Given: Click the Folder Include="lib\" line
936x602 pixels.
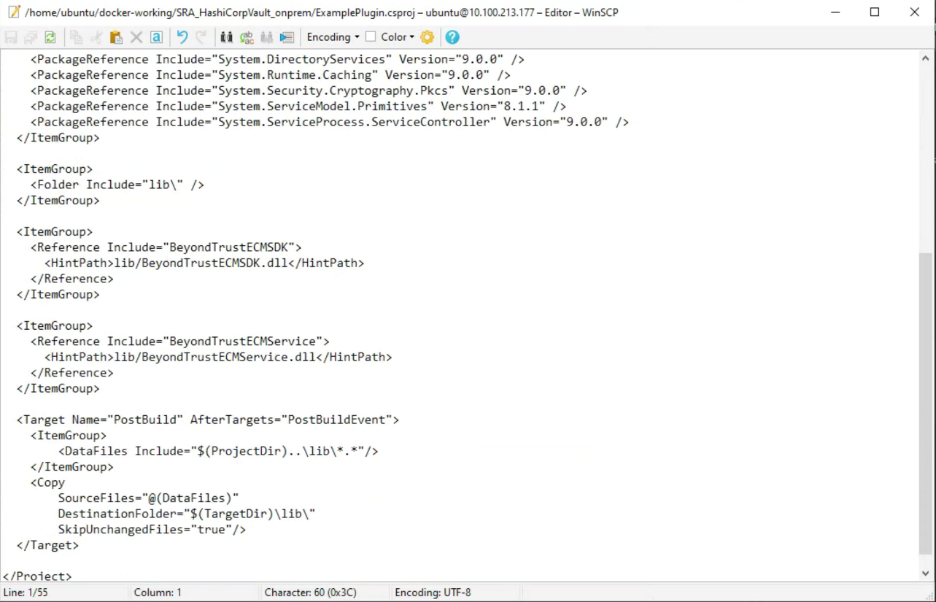Looking at the screenshot, I should [118, 185].
